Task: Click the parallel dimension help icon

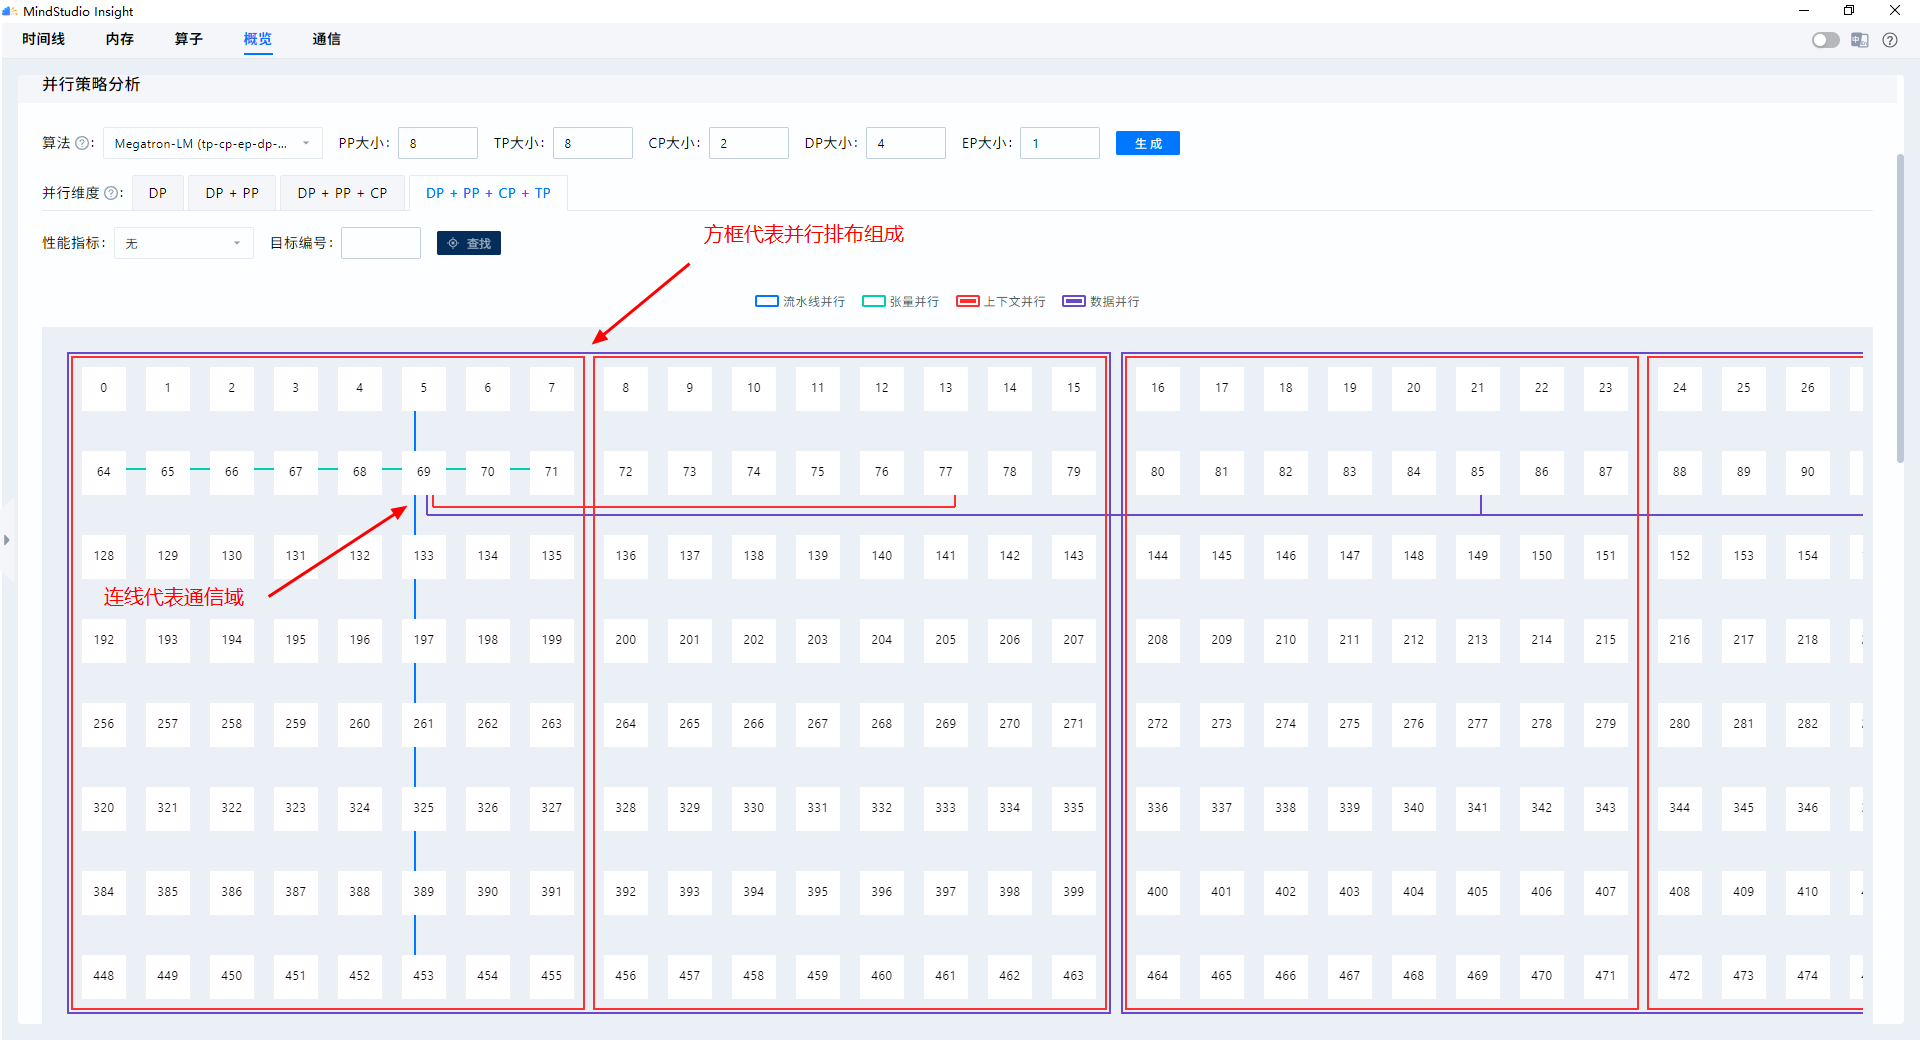Action: (111, 193)
